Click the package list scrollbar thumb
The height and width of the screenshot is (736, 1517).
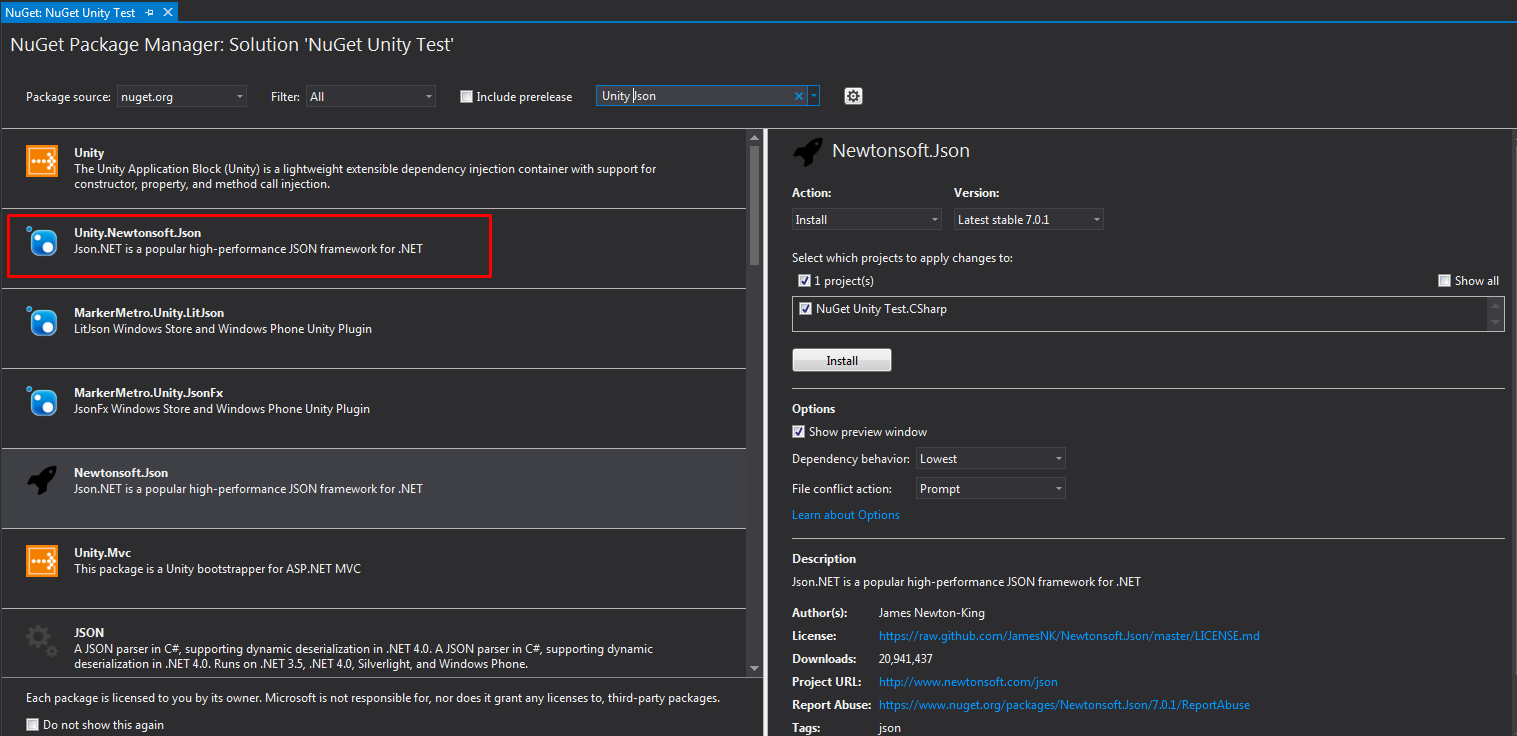755,205
